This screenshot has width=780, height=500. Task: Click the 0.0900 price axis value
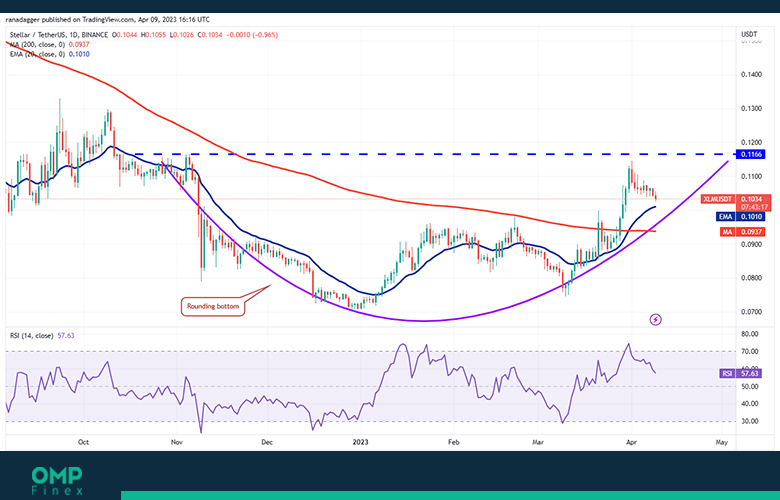pos(751,244)
